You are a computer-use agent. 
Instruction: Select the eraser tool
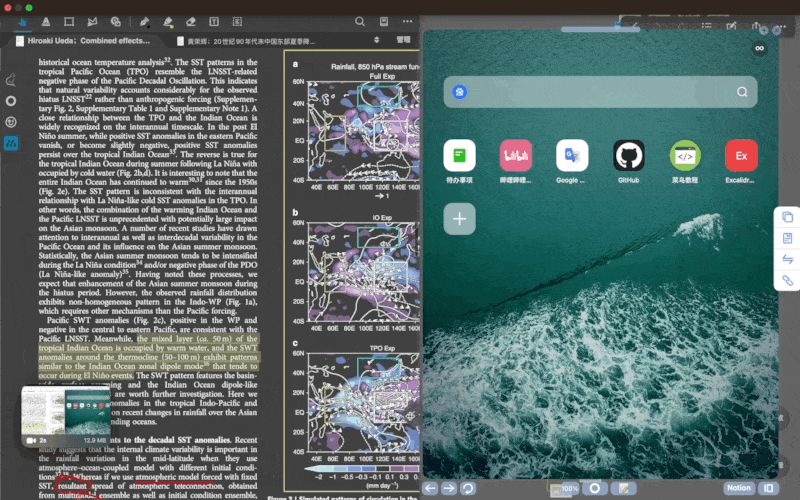(x=191, y=21)
